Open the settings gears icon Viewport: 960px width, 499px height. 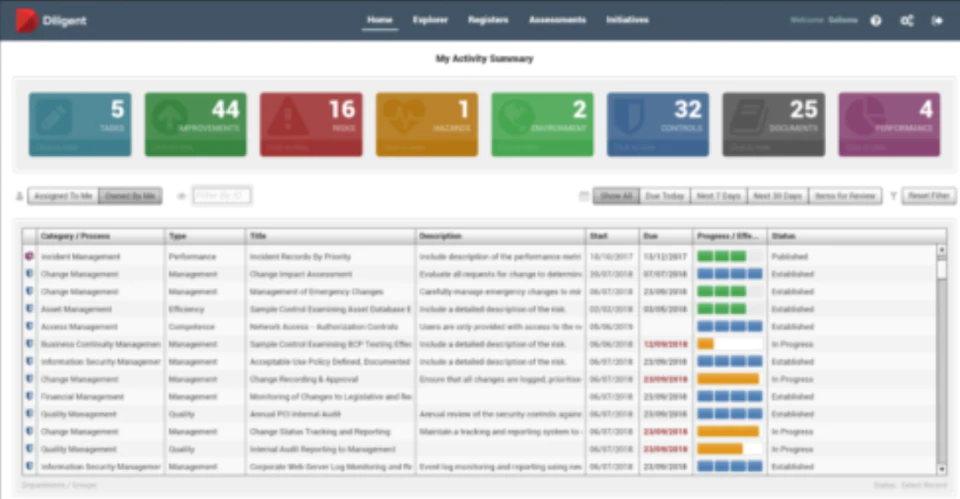point(907,21)
